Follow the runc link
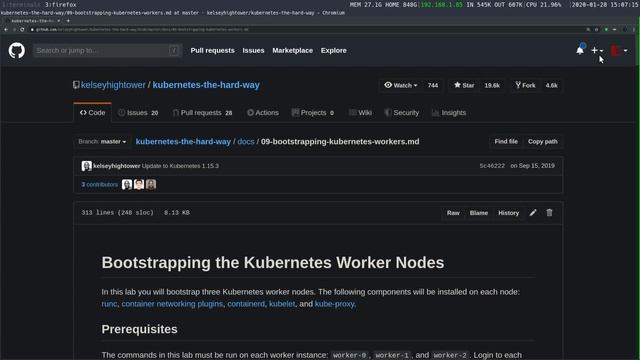This screenshot has width=640, height=360. click(109, 304)
